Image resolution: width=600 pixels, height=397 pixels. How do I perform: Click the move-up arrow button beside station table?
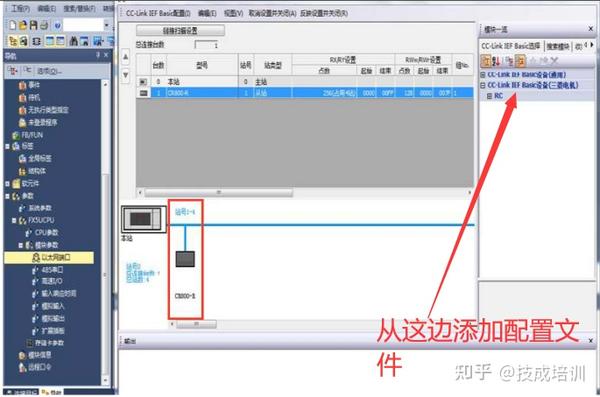tap(126, 57)
